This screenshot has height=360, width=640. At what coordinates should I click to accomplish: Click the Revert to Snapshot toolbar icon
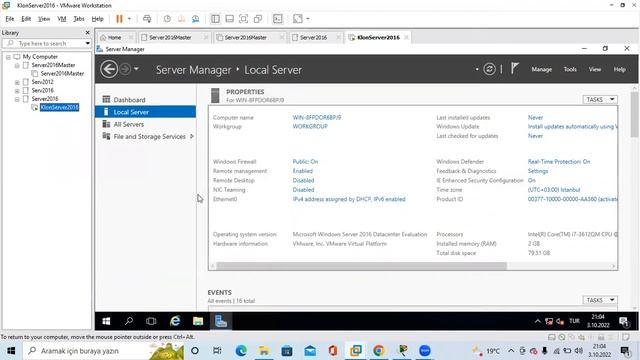[181, 19]
